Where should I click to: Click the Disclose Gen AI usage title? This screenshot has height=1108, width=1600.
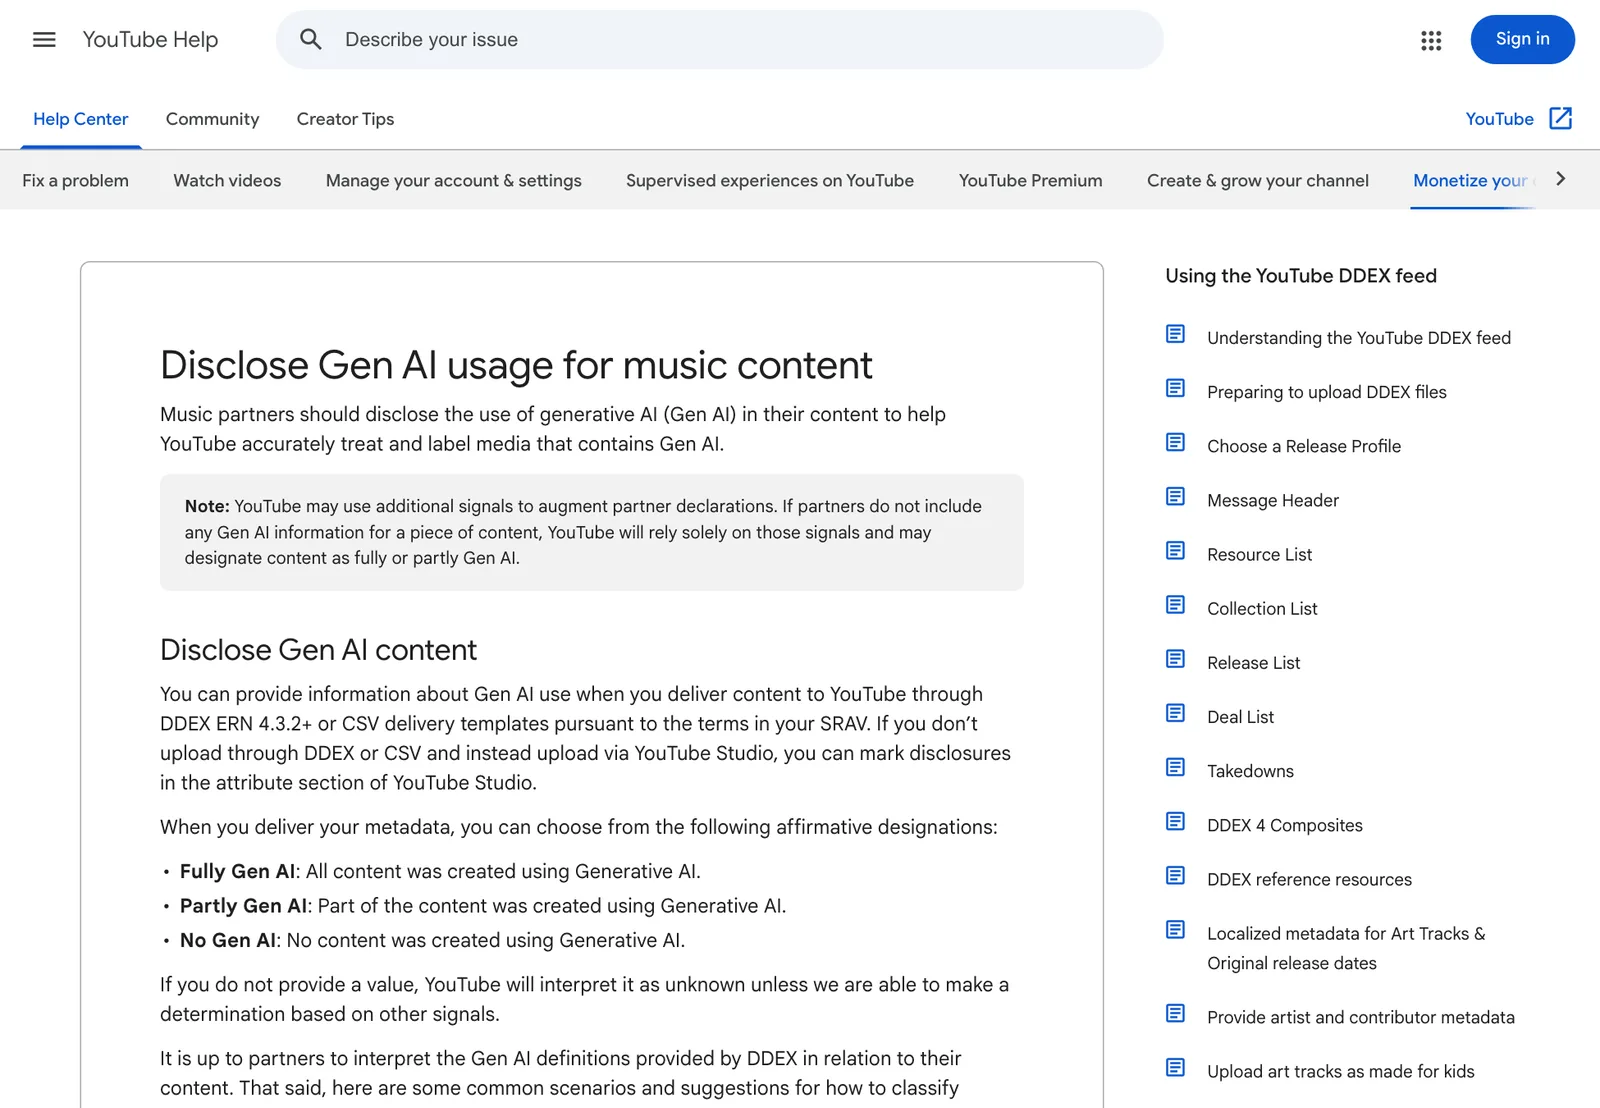click(516, 365)
